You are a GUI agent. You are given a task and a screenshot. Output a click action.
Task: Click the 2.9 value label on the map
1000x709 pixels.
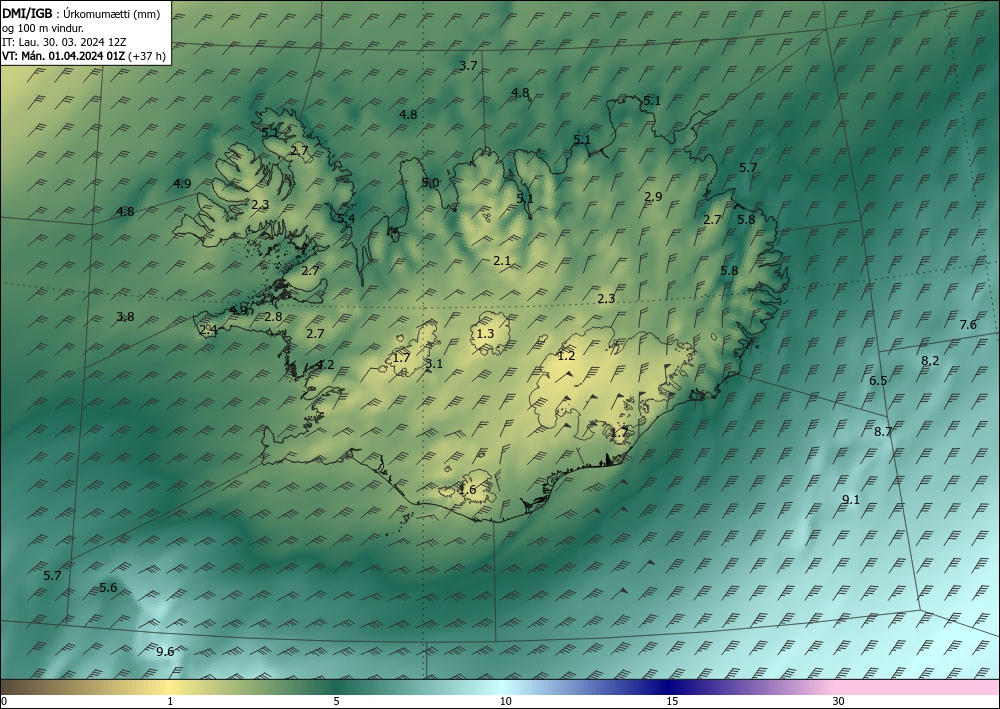[x=653, y=196]
